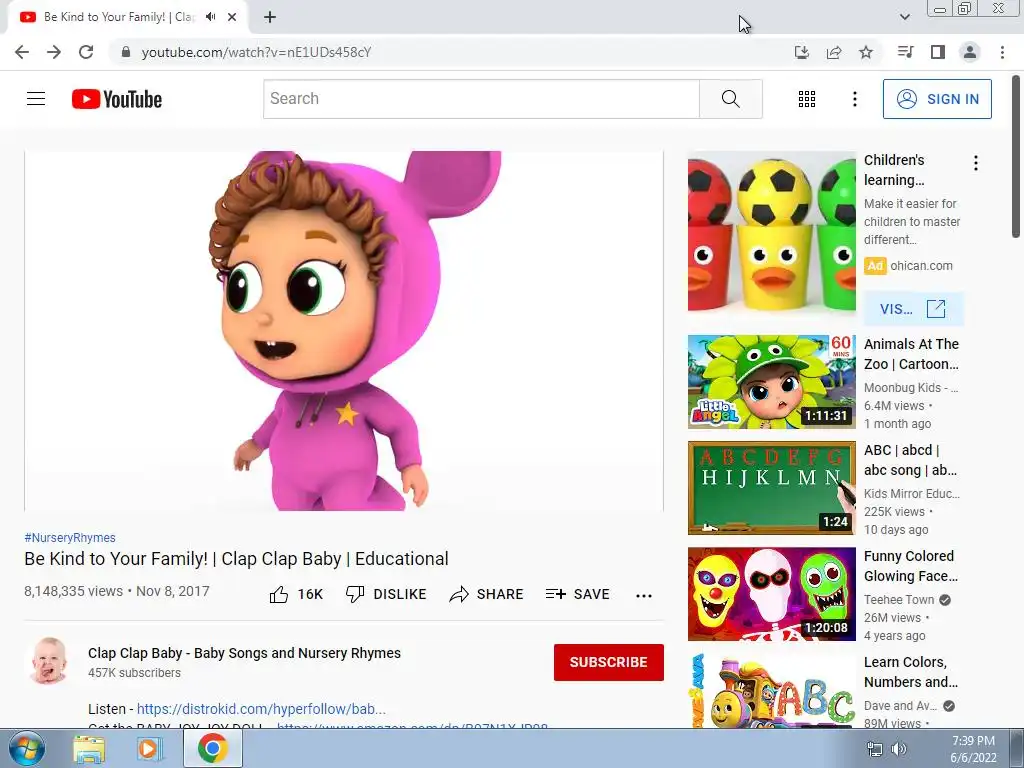Share this page from address bar
The height and width of the screenshot is (768, 1024).
[x=833, y=52]
